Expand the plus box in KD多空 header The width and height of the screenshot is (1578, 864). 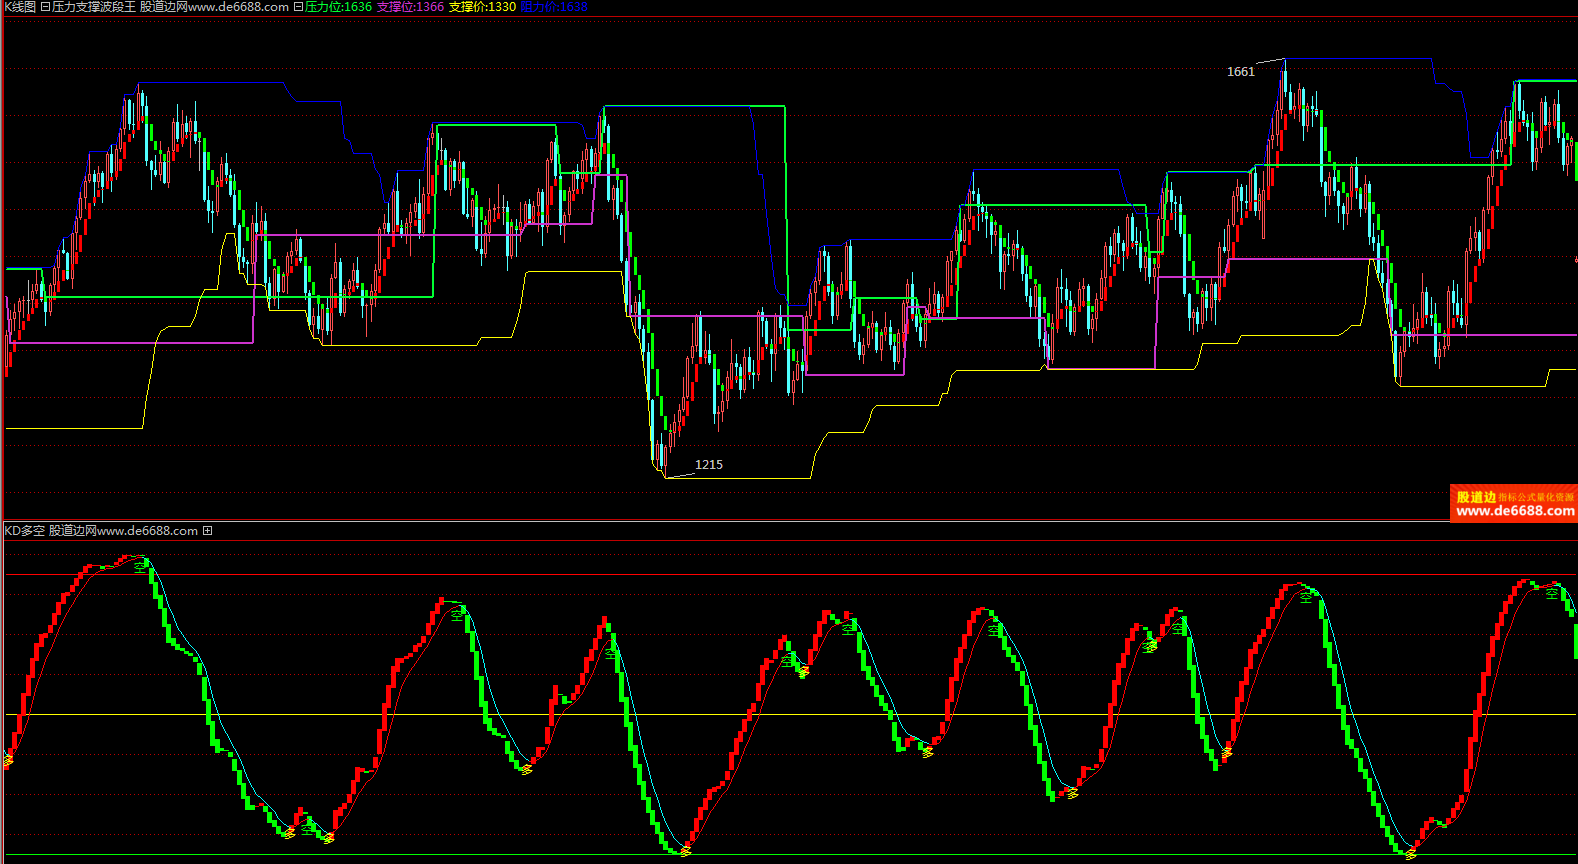point(208,531)
